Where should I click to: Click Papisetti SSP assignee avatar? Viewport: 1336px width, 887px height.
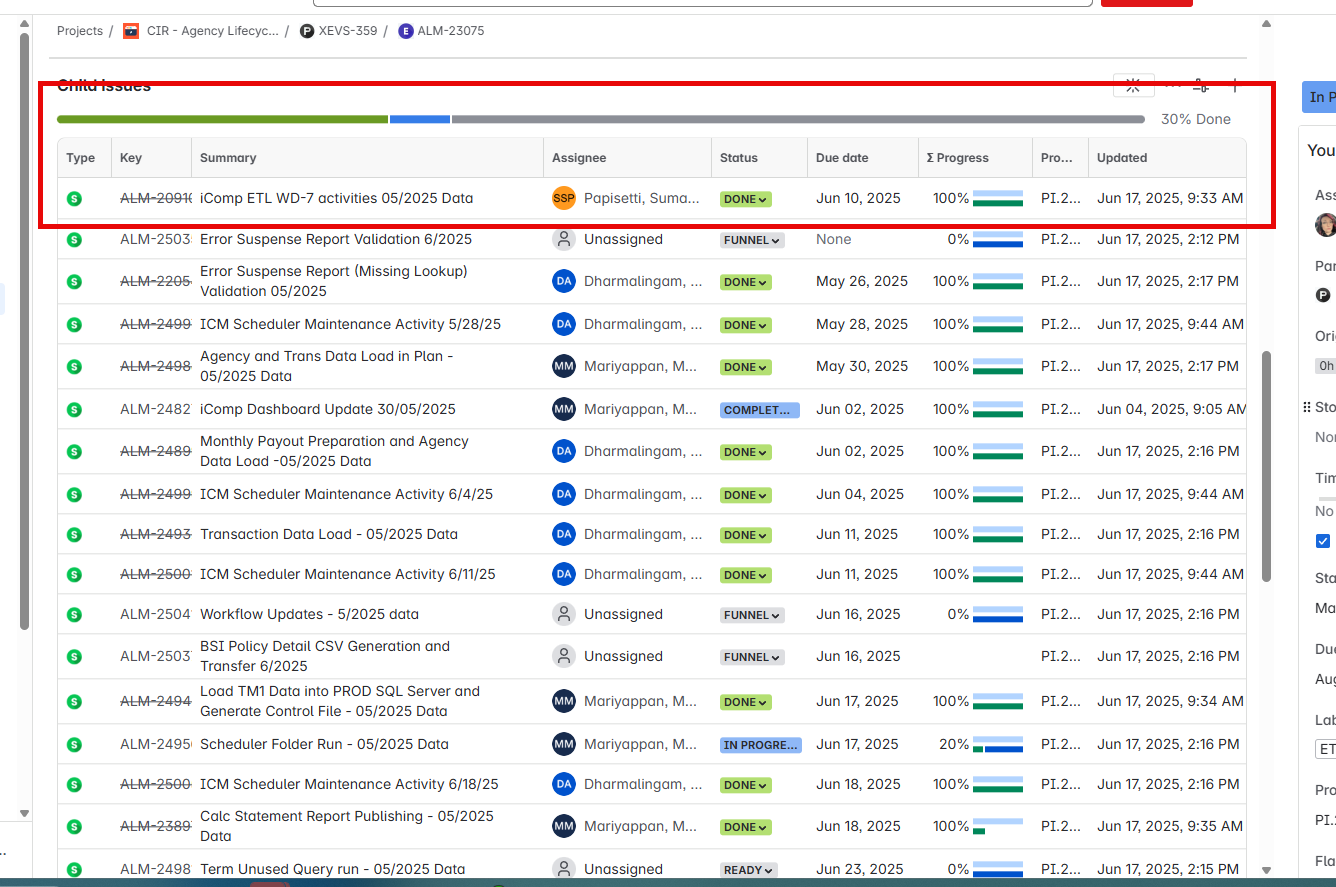click(x=564, y=198)
